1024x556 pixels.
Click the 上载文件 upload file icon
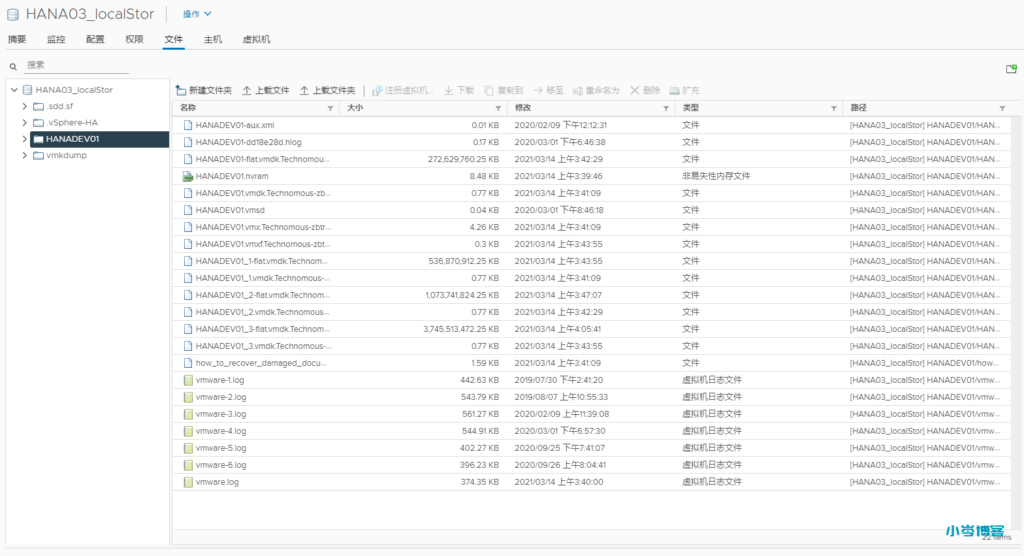[x=247, y=90]
